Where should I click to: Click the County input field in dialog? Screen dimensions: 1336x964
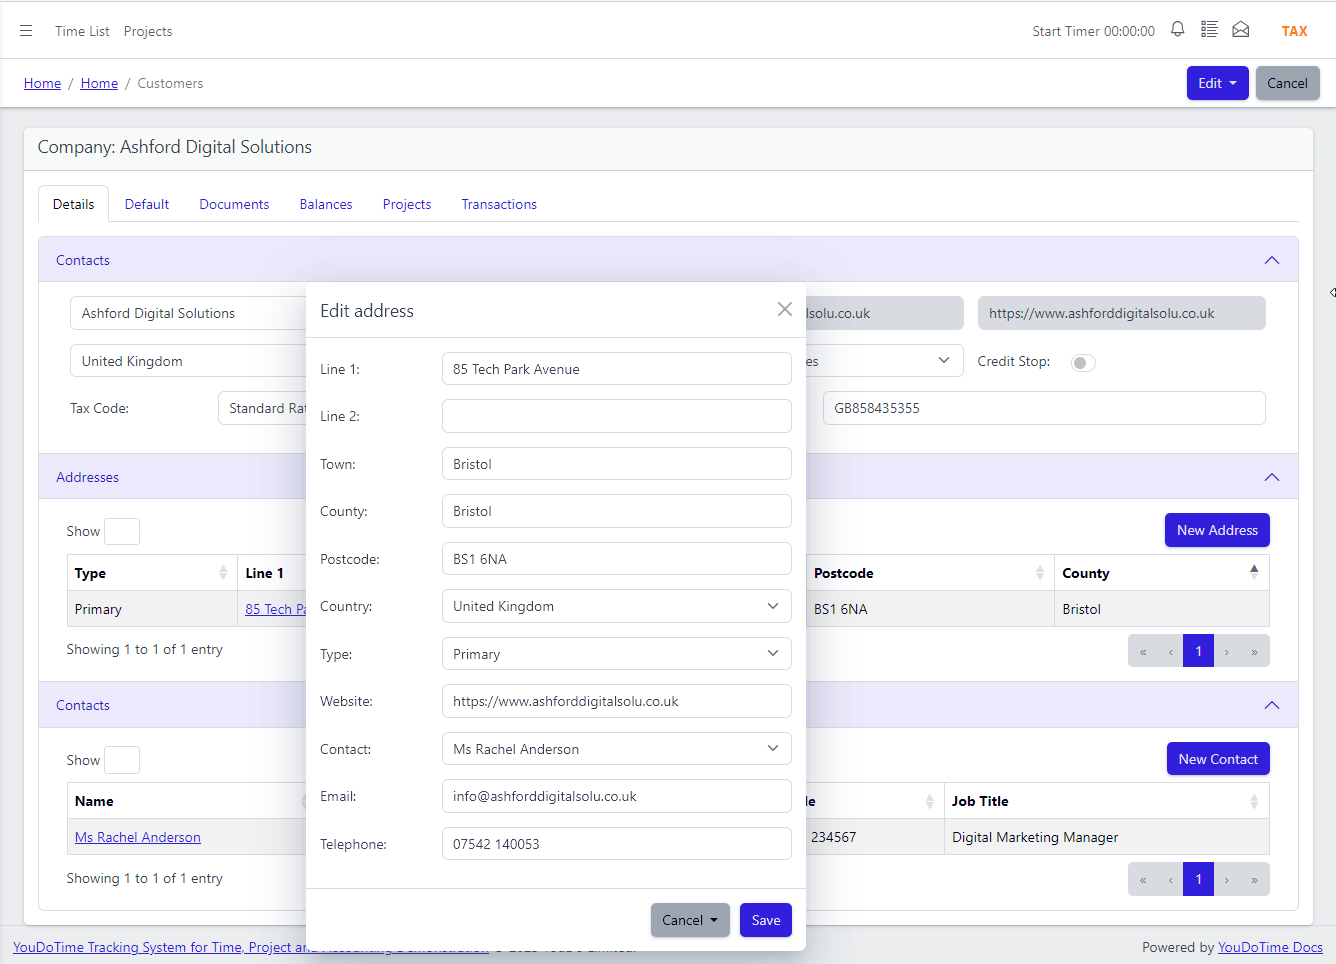[616, 511]
